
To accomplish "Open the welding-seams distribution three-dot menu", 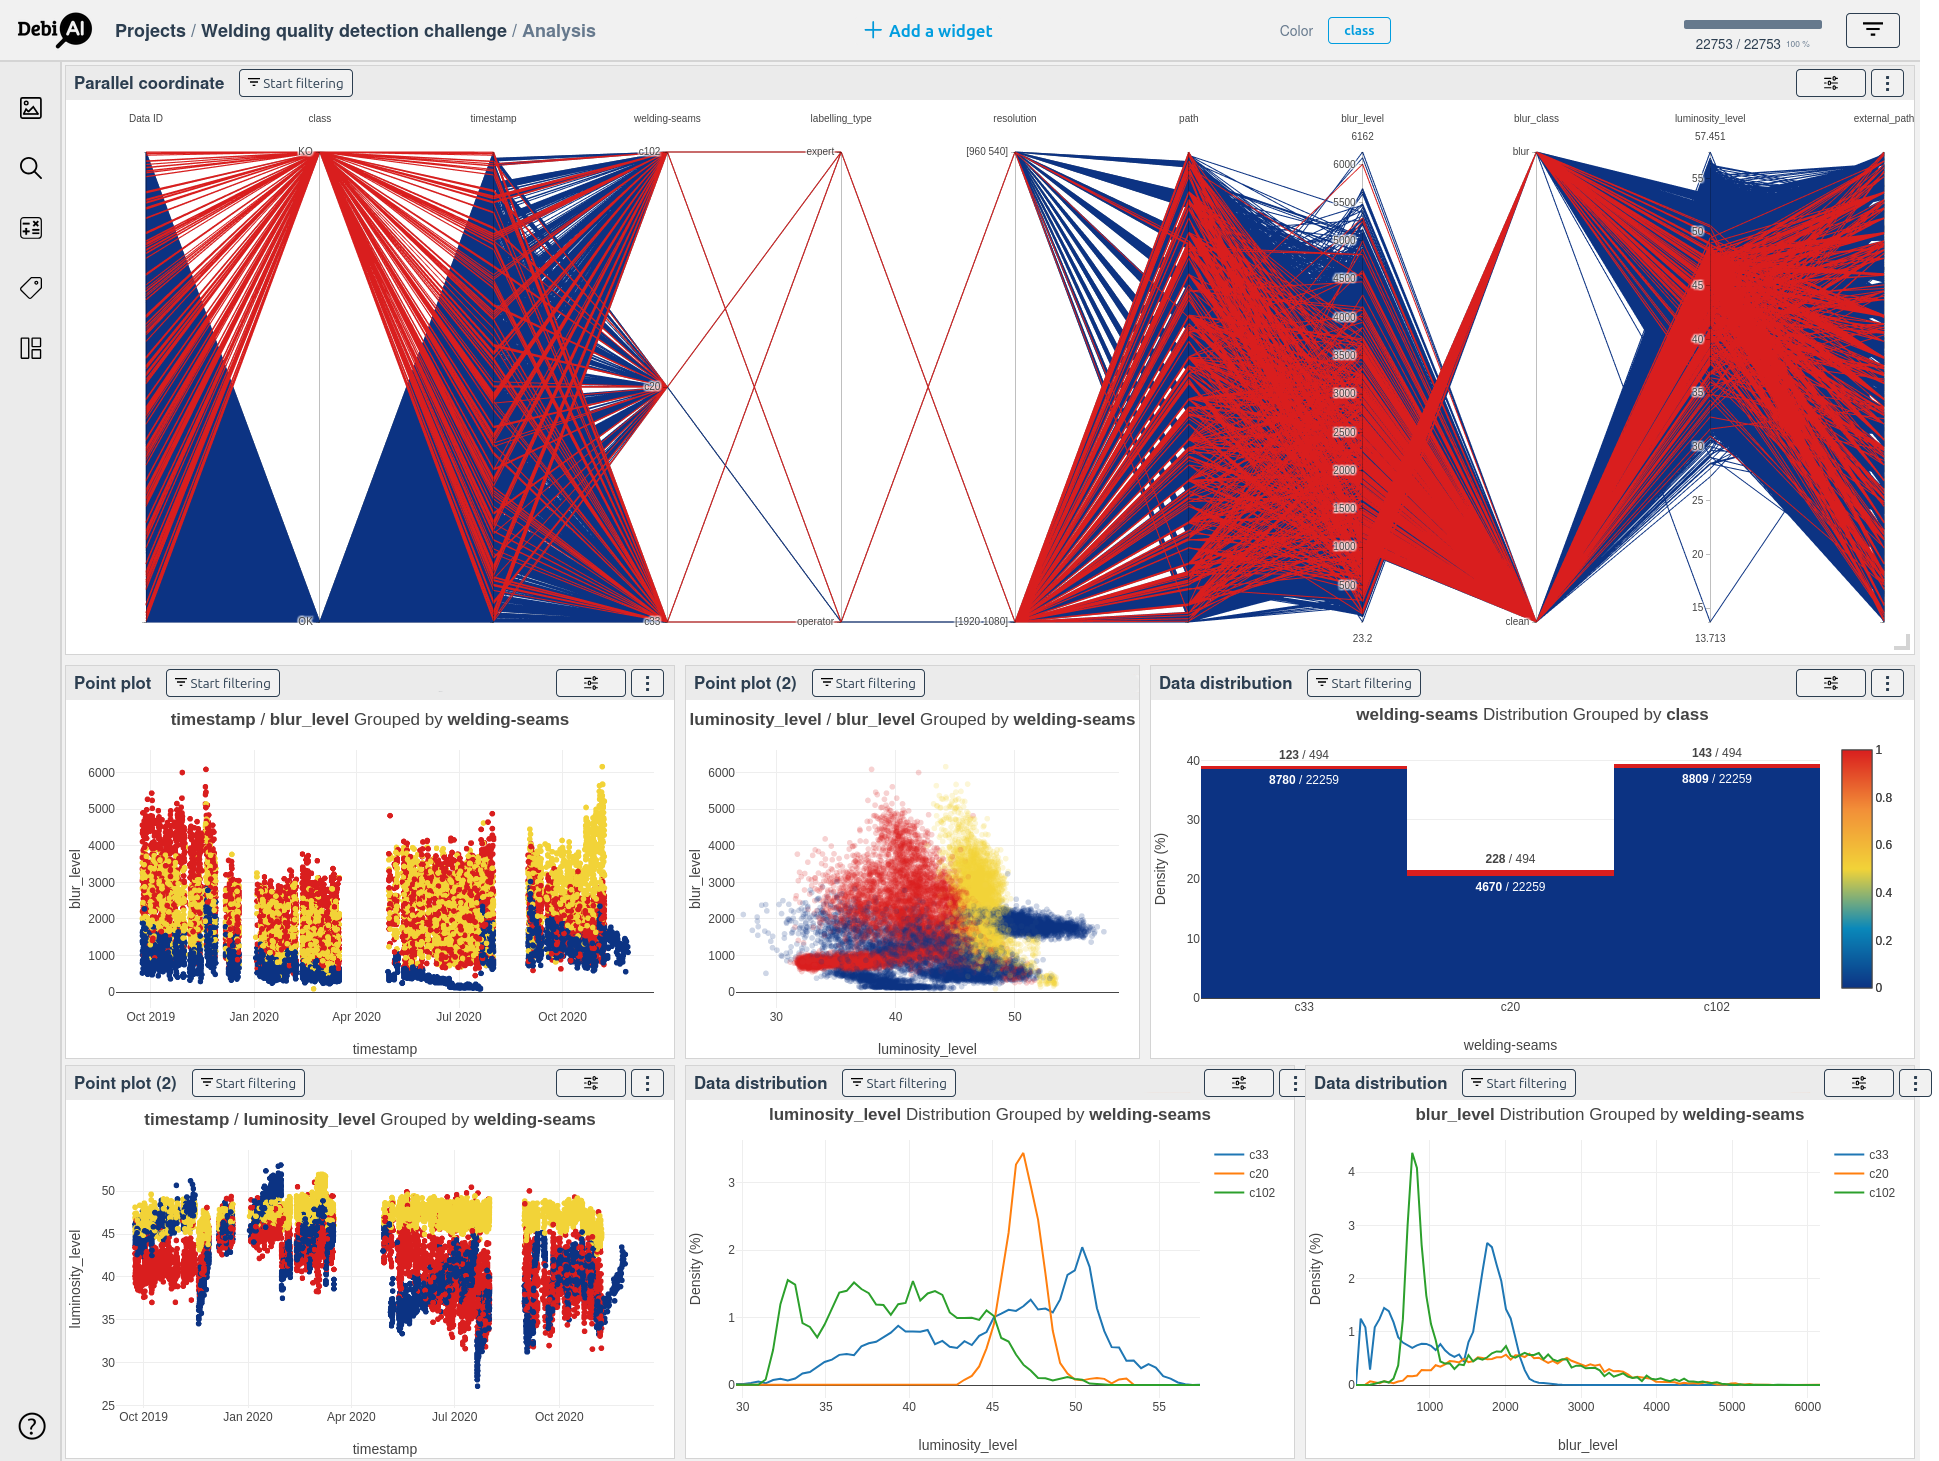I will 1887,683.
